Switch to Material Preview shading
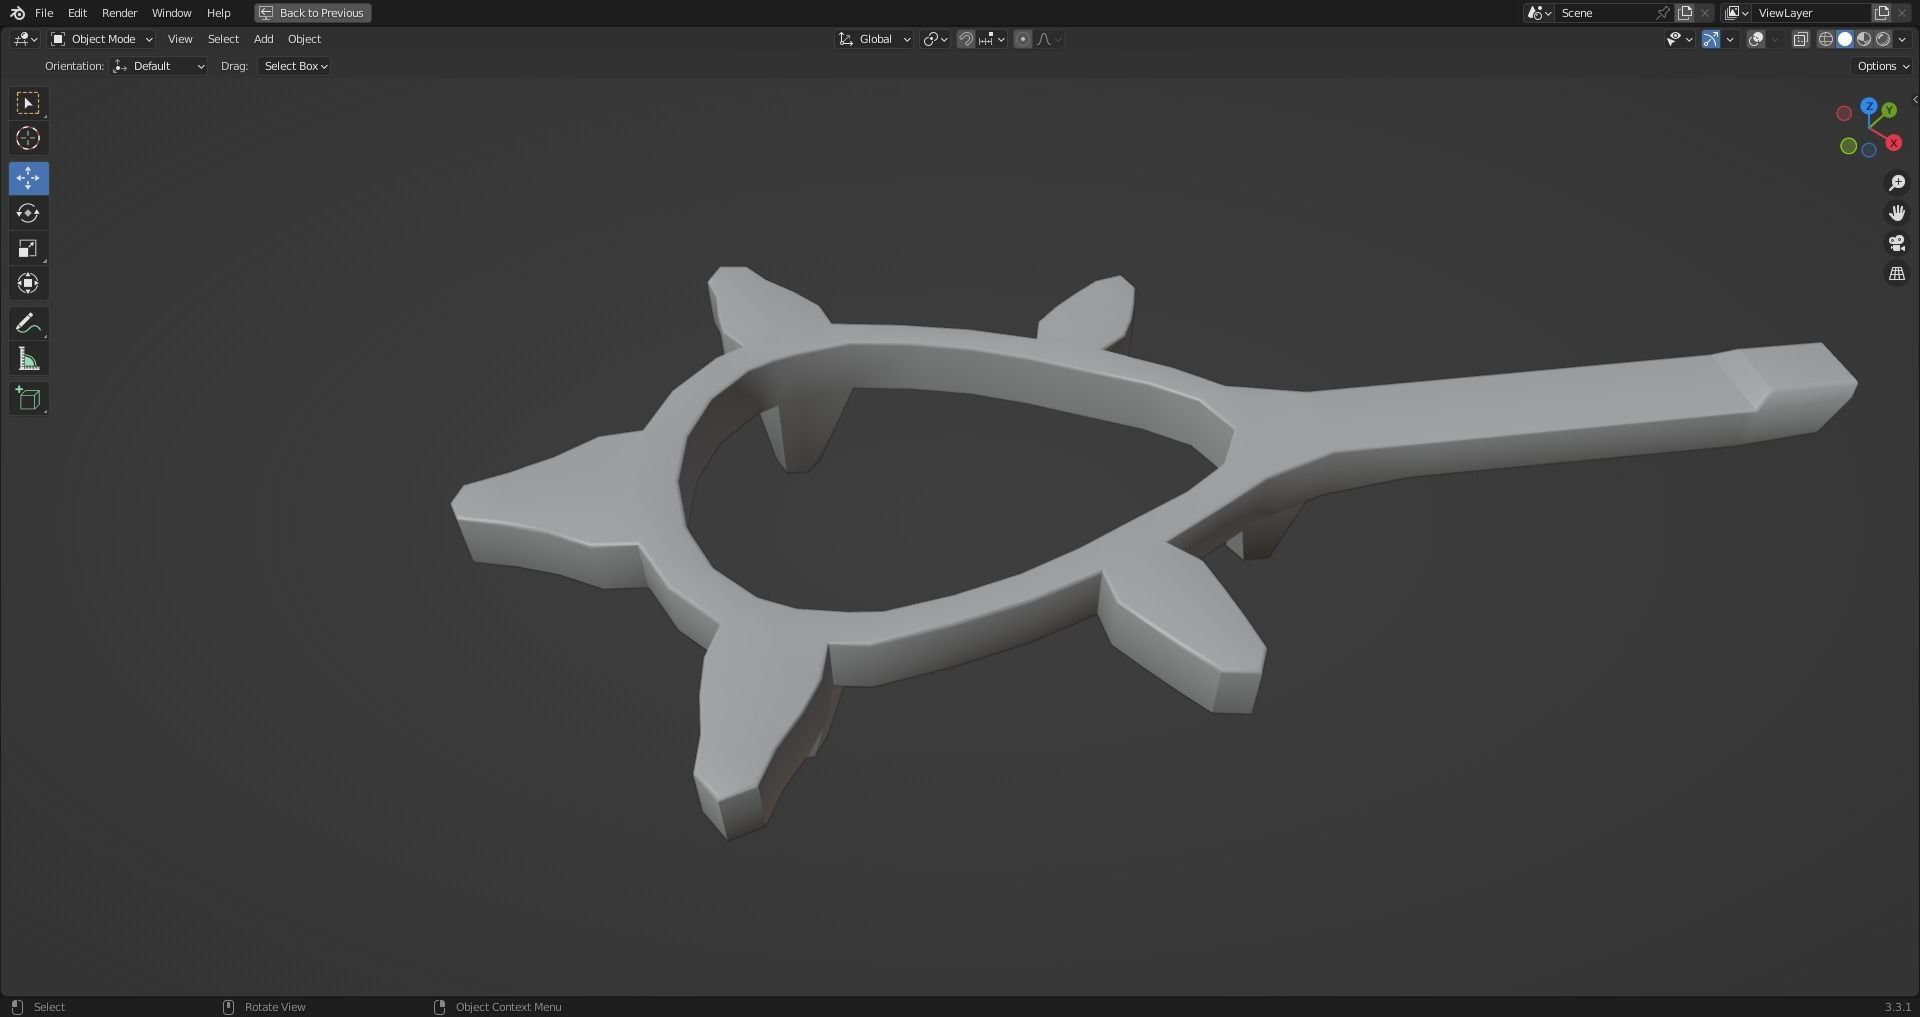 [1864, 39]
